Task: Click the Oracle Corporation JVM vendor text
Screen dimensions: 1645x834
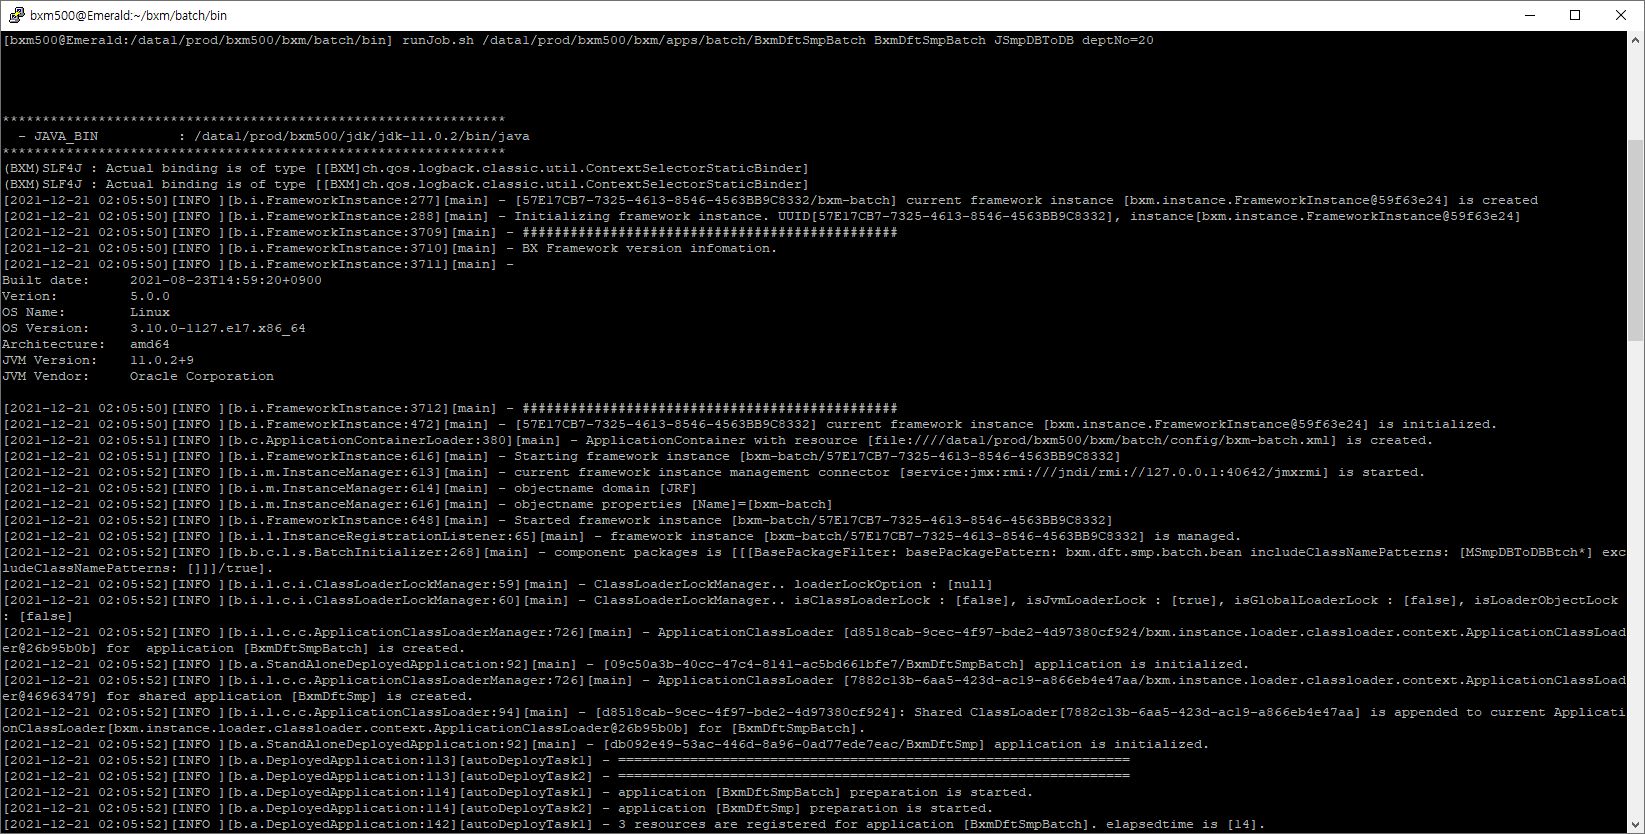Action: [x=201, y=377]
